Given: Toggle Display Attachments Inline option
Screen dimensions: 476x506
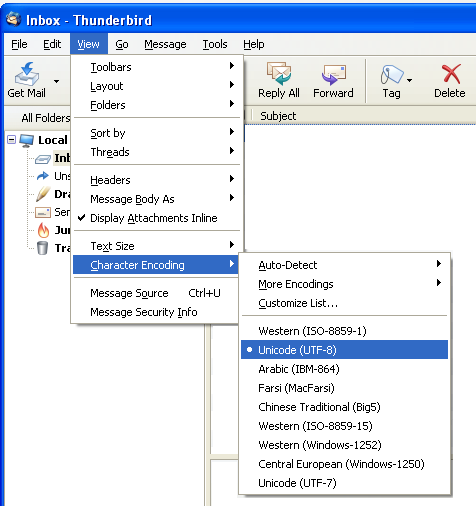Looking at the screenshot, I should 157,218.
